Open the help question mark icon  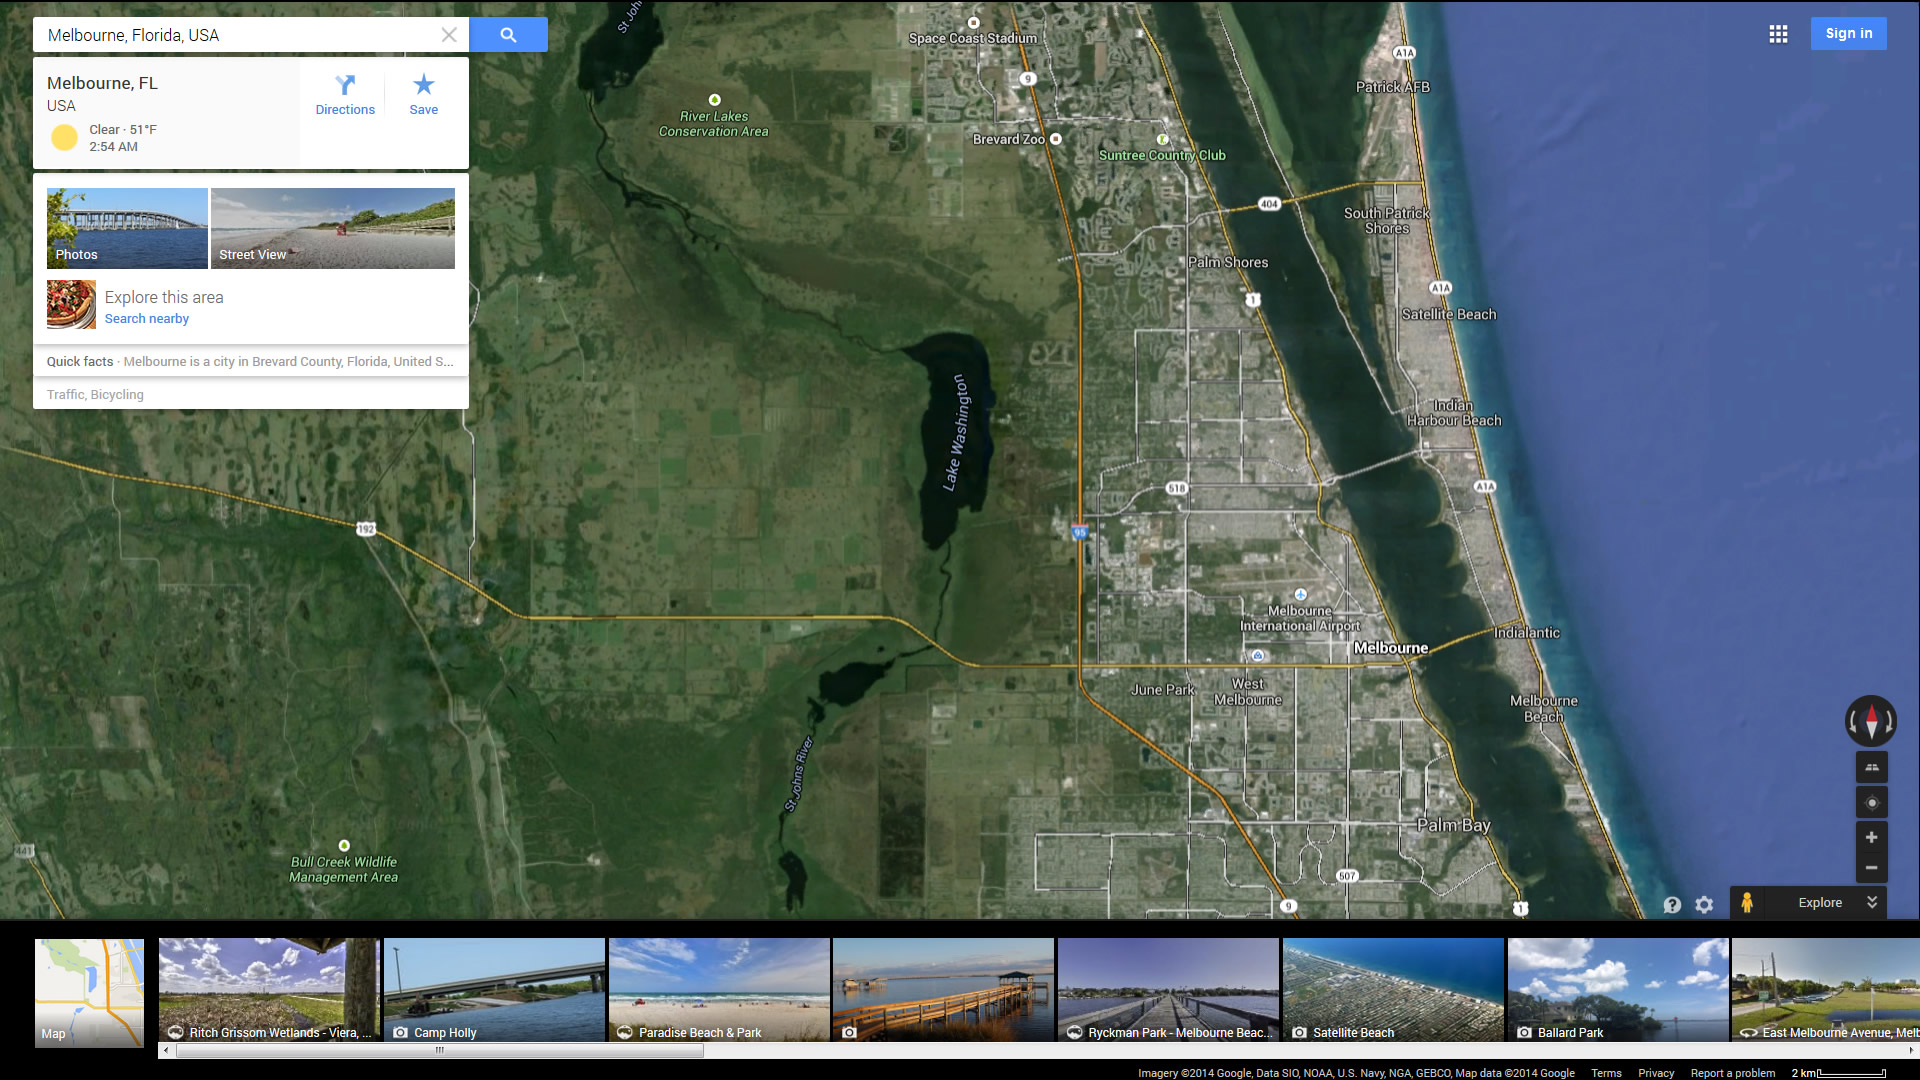click(1672, 904)
